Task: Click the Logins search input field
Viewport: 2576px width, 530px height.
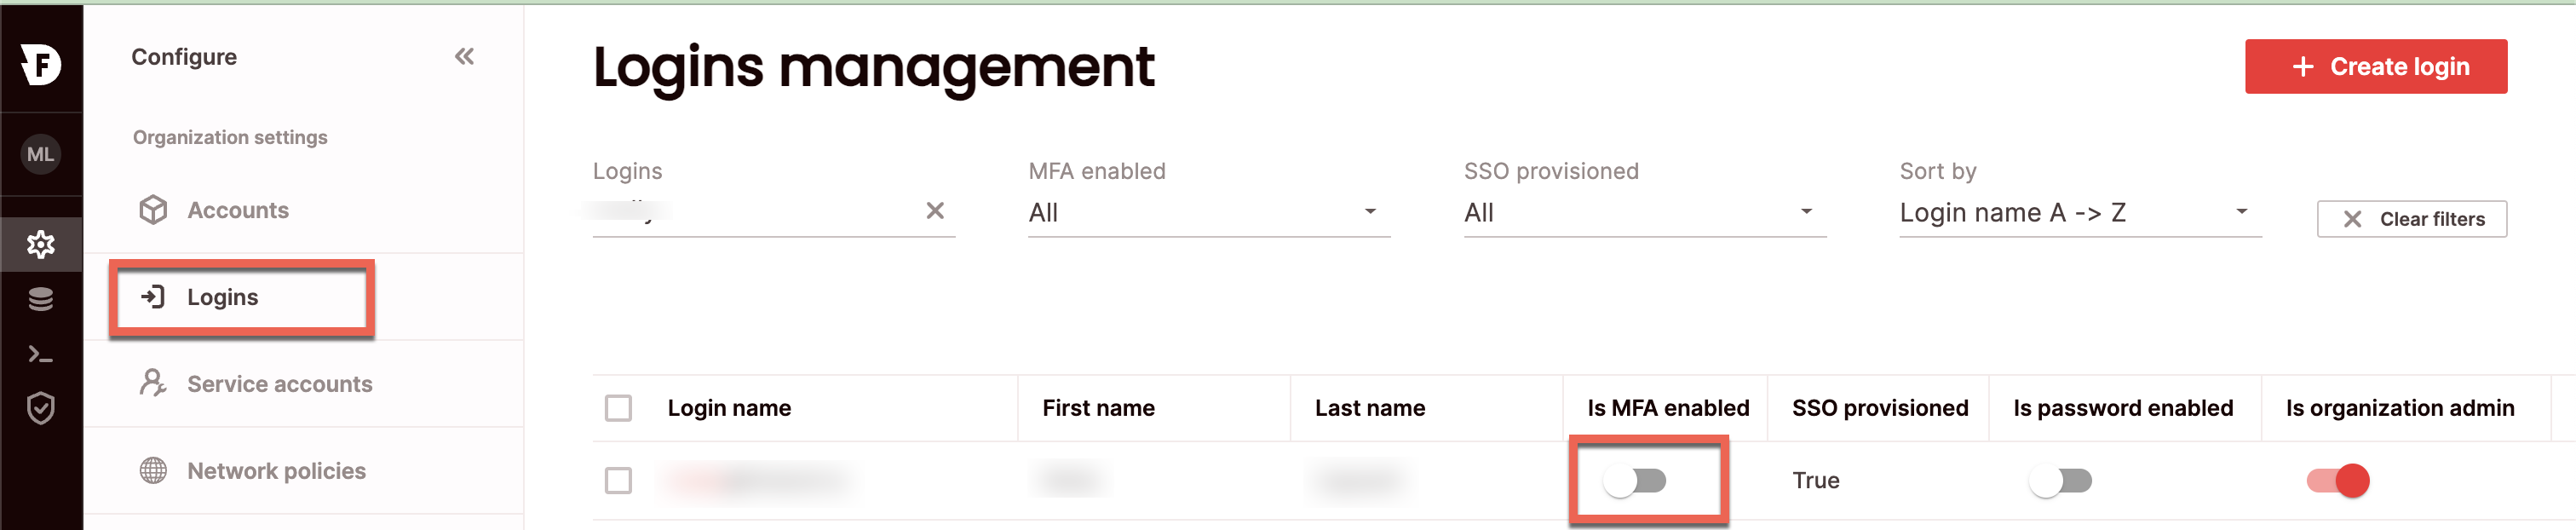Action: pos(750,212)
